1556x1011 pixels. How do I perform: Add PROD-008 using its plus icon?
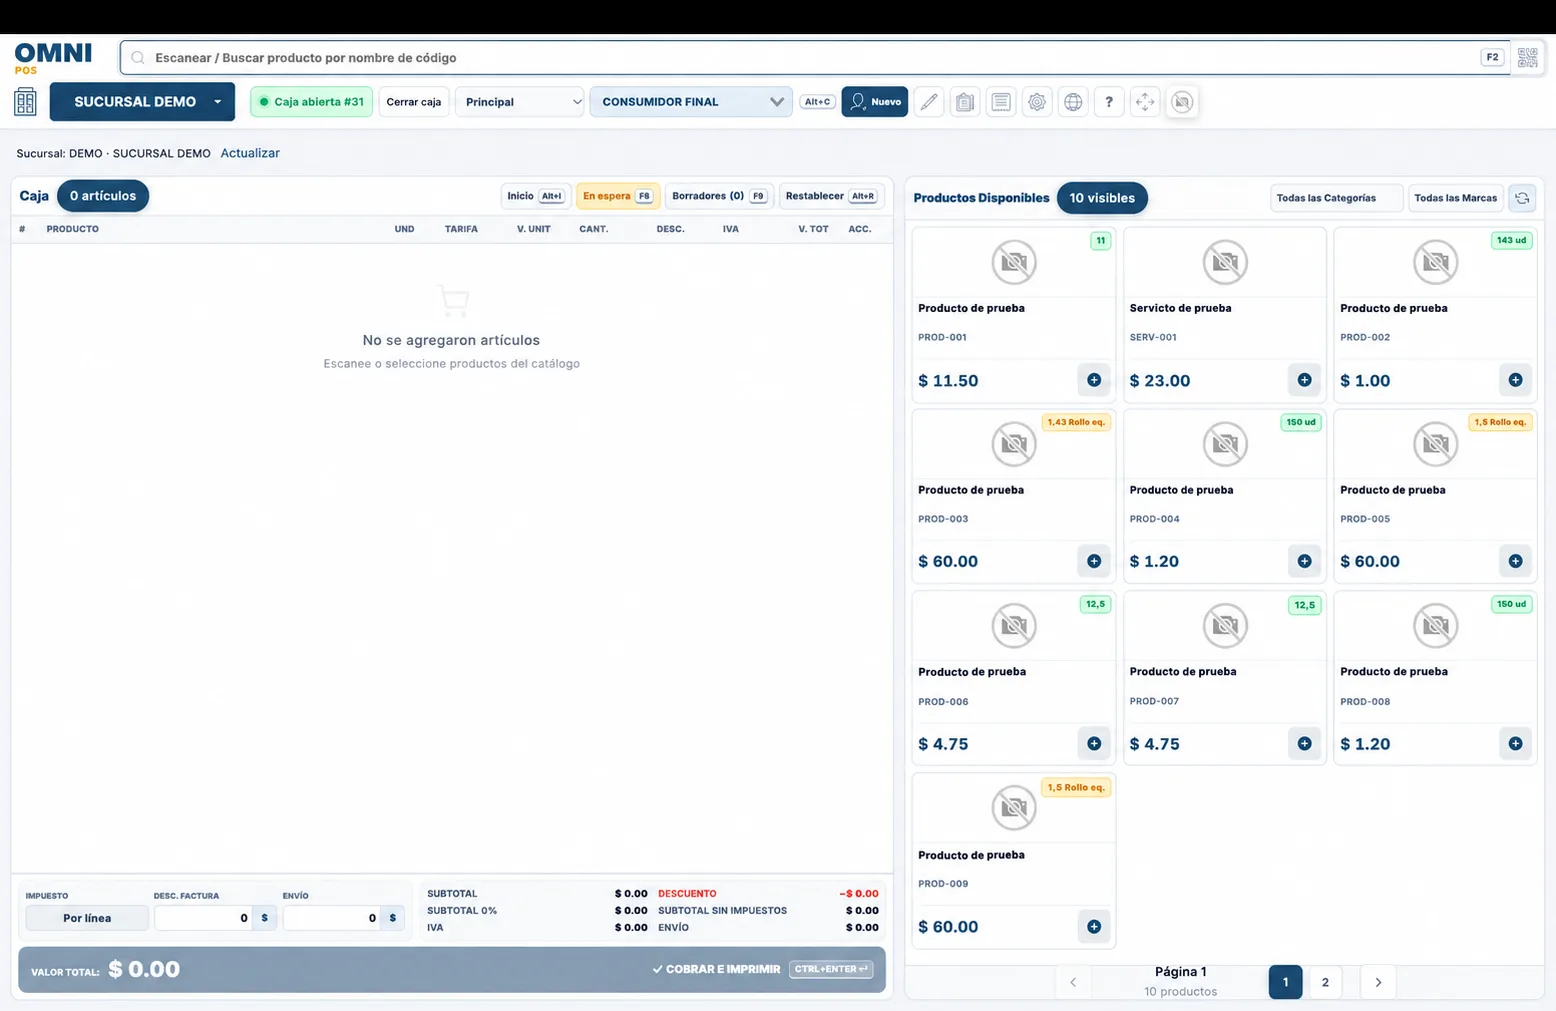point(1515,743)
